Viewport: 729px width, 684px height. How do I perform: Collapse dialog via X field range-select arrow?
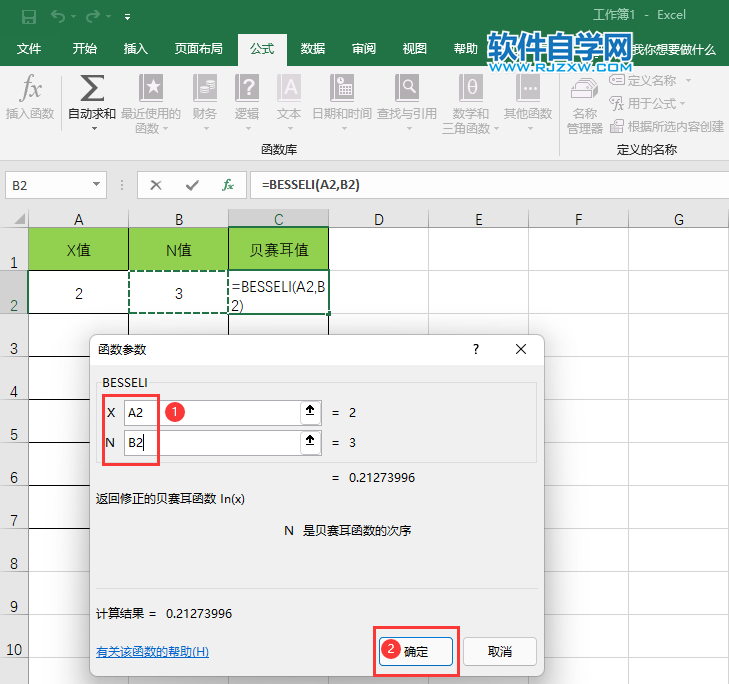tap(310, 412)
